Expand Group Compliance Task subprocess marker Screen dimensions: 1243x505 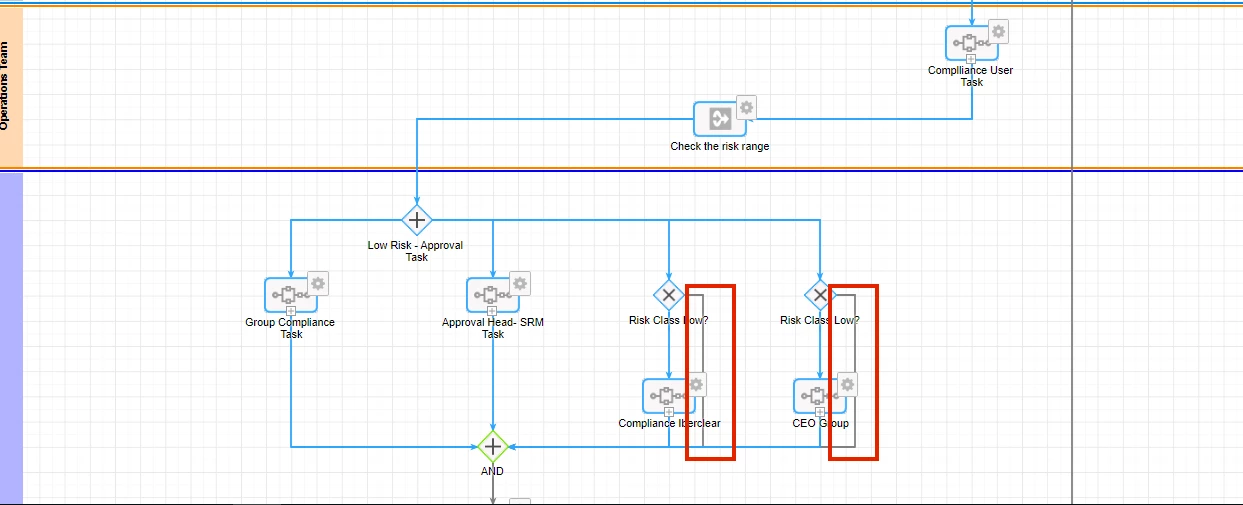click(291, 311)
